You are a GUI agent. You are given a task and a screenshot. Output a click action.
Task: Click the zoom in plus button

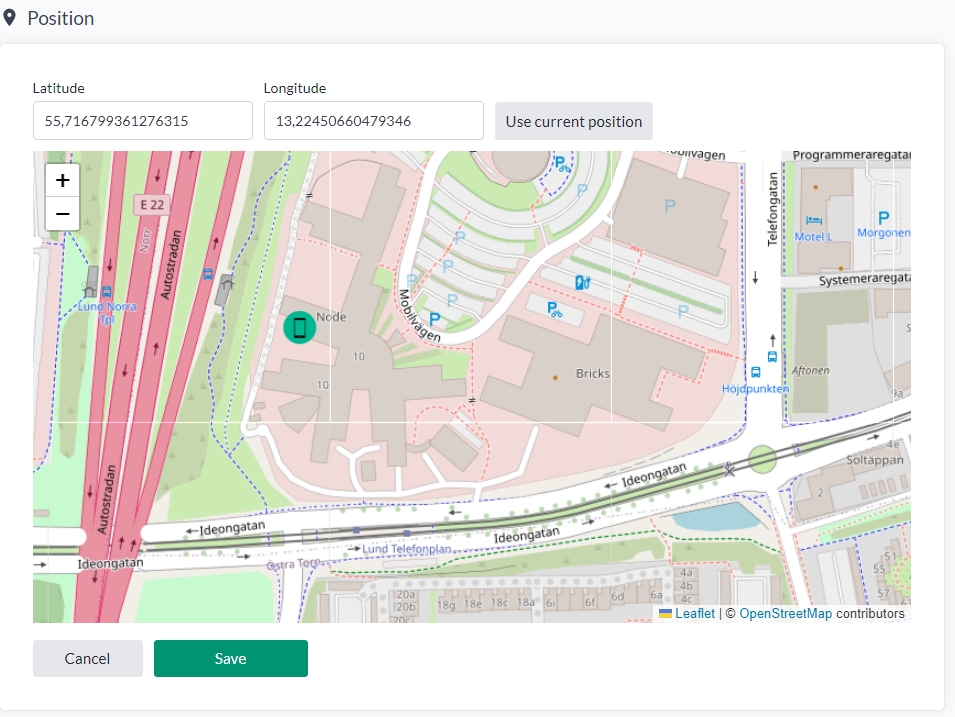point(62,180)
